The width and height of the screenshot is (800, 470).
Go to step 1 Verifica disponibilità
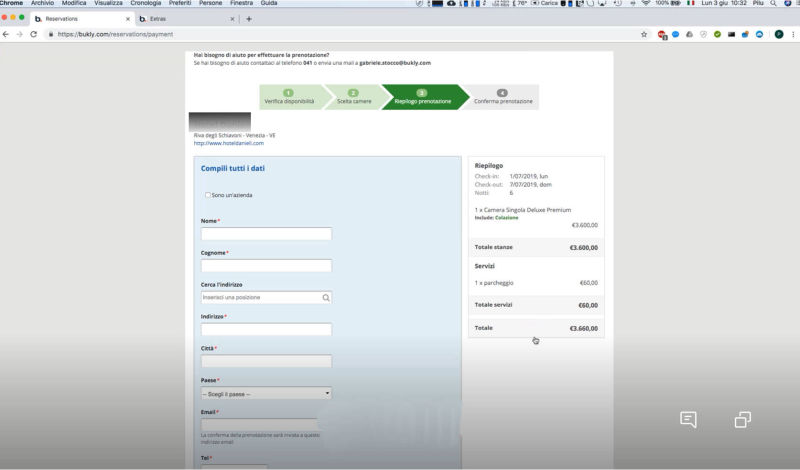[x=288, y=97]
